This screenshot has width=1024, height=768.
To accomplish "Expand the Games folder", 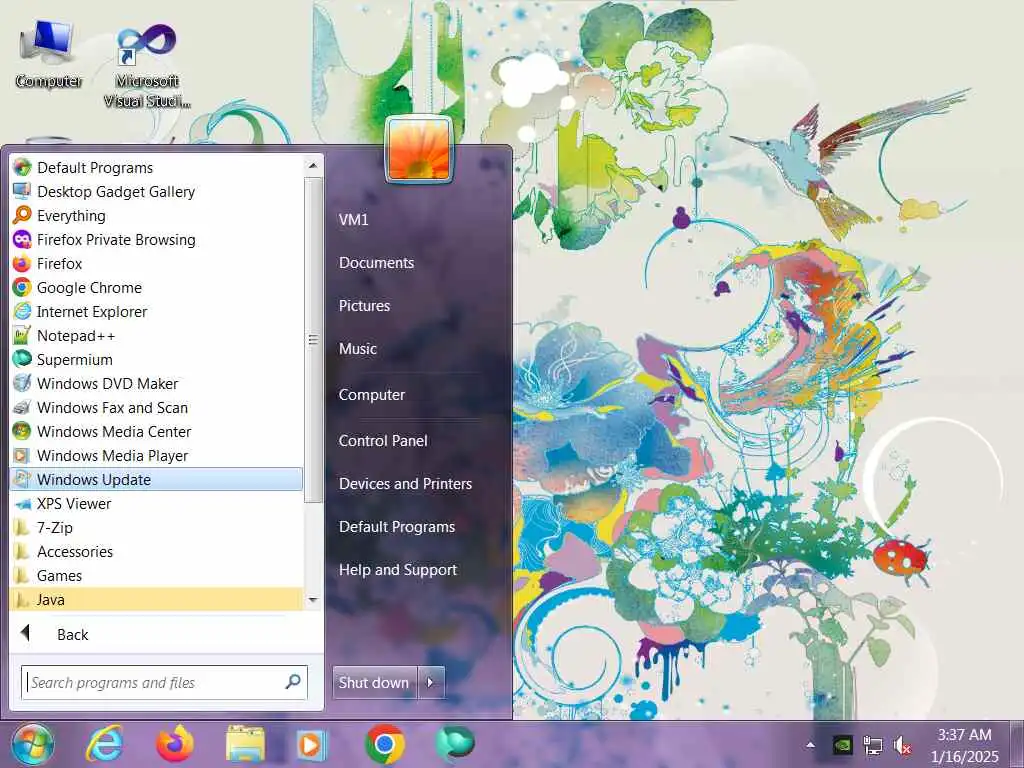I will tap(156, 575).
